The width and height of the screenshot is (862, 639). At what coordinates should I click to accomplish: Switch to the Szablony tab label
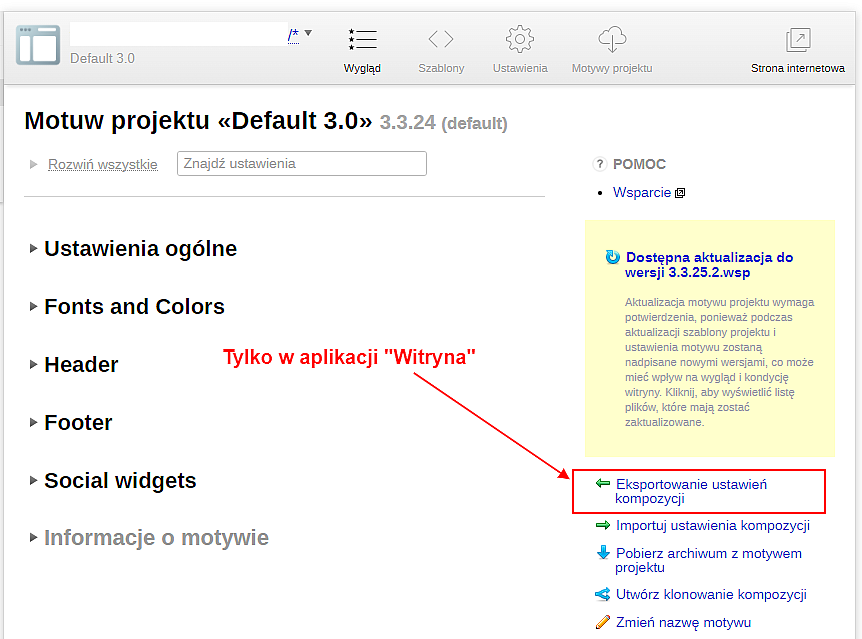click(441, 68)
